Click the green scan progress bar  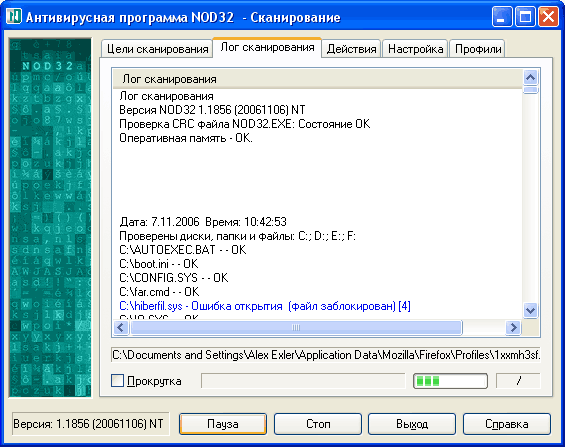450,381
